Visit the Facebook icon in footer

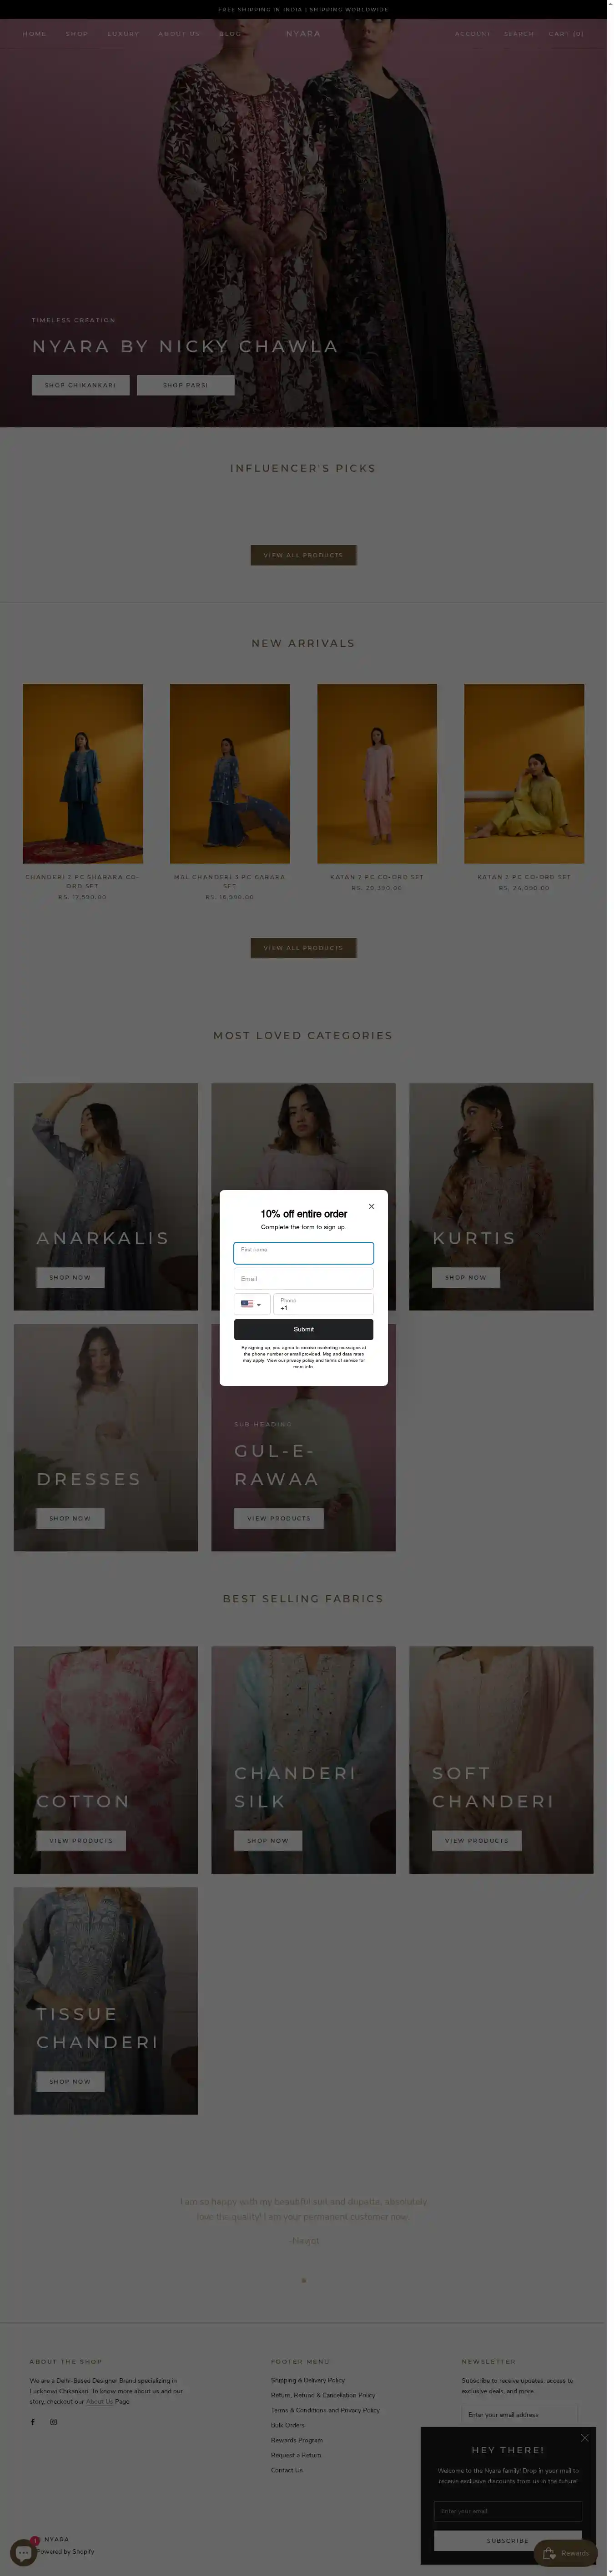click(33, 2422)
